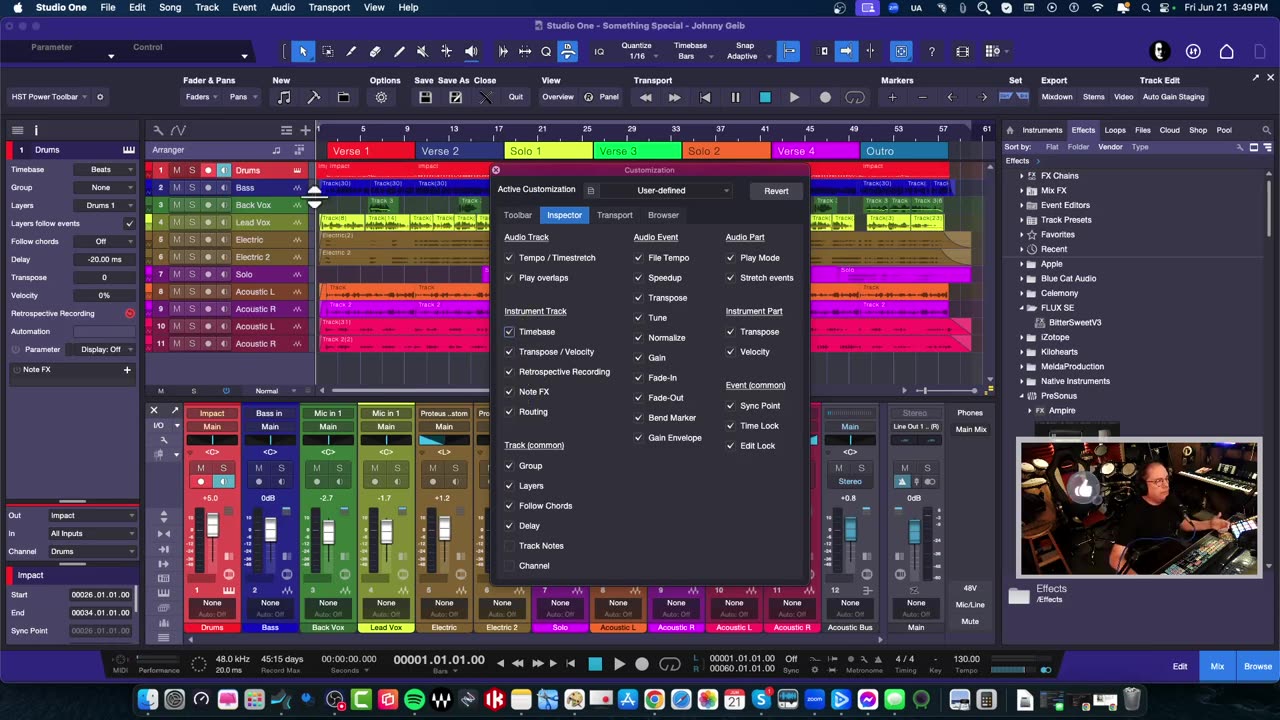Viewport: 1280px width, 720px height.
Task: Click the Close song X icon
Action: 486,97
